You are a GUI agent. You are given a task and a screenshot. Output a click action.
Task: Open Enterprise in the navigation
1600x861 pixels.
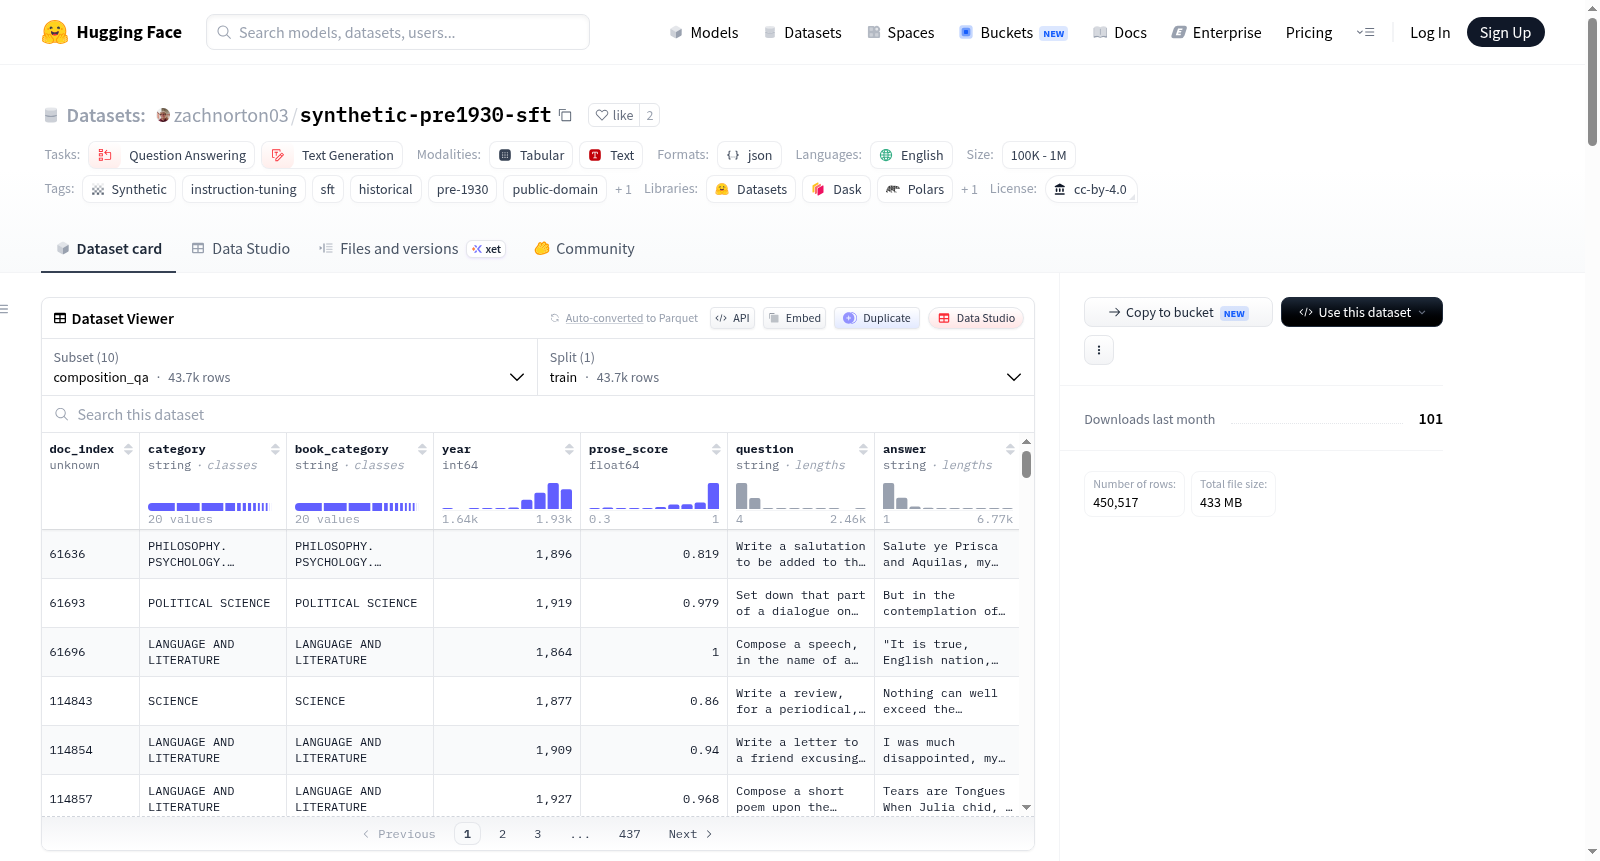1216,32
